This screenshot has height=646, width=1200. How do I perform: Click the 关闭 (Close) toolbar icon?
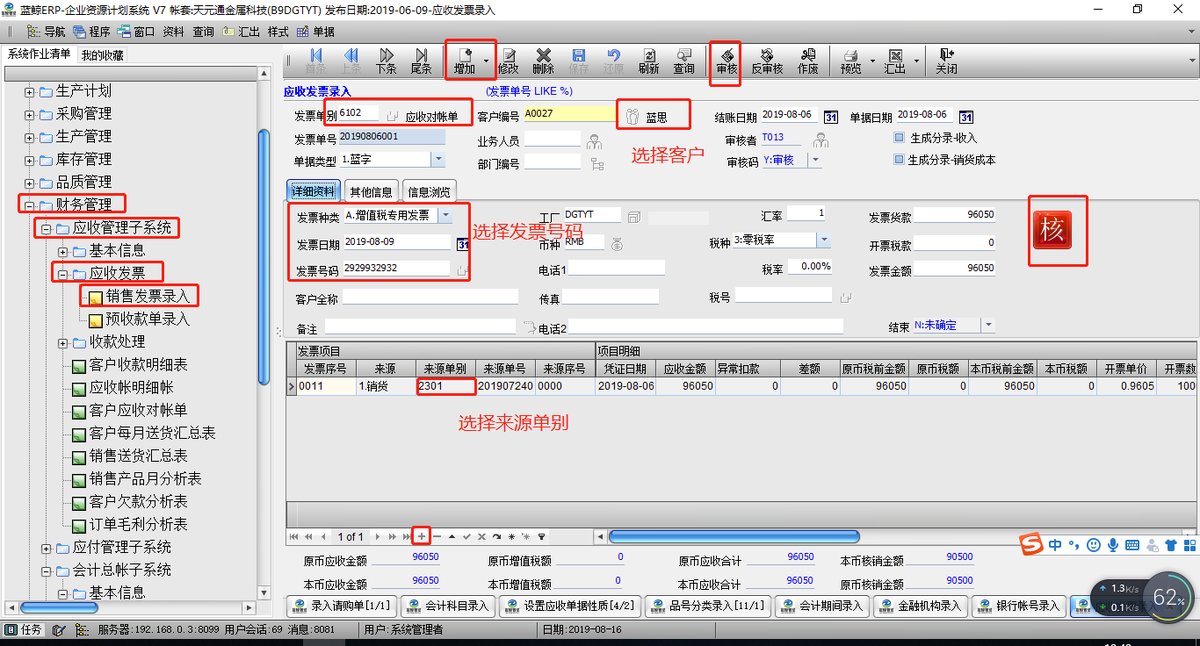pos(946,60)
